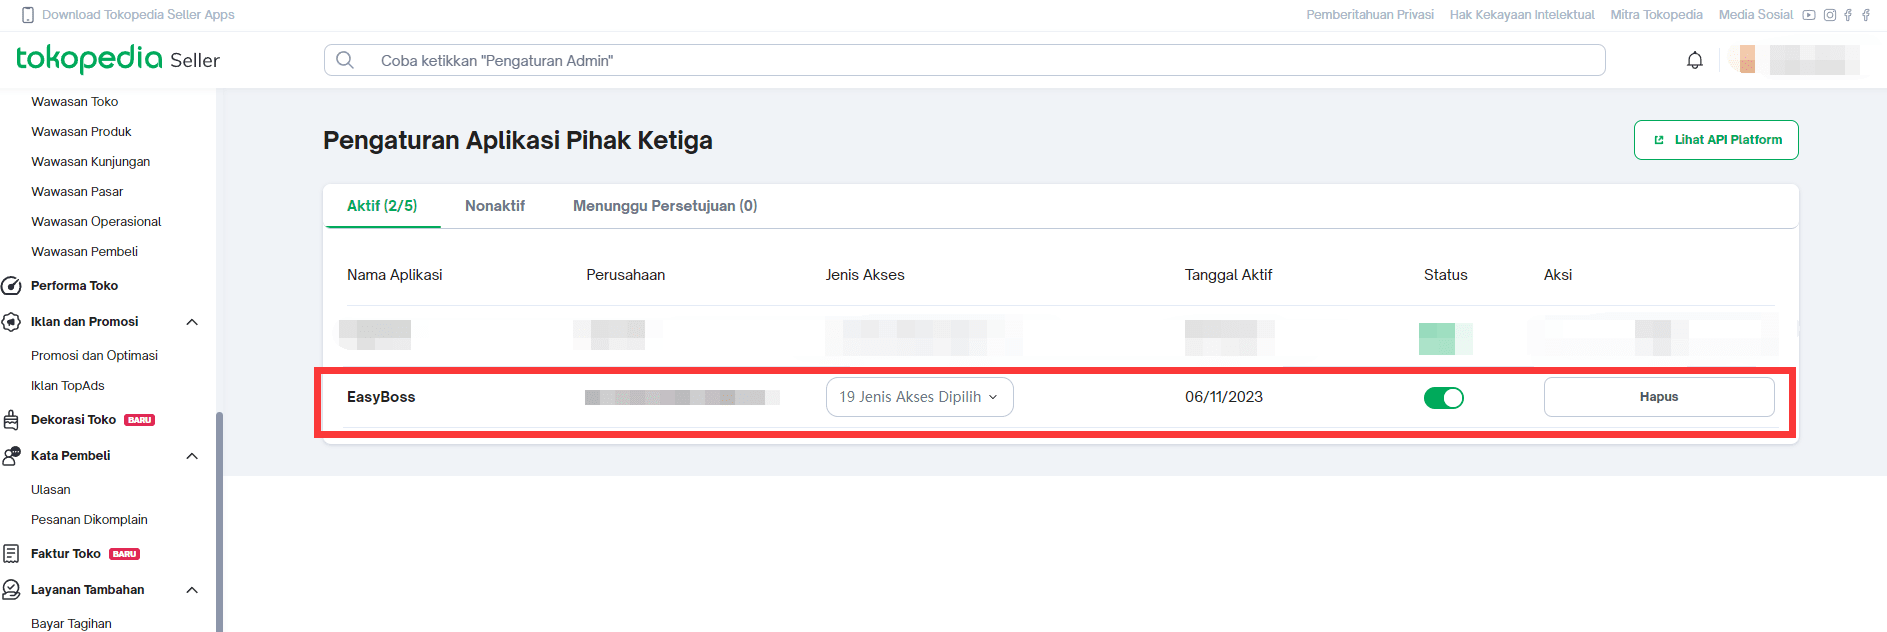Open Tokopedia's YouTube channel icon
This screenshot has width=1887, height=632.
pos(1809,15)
